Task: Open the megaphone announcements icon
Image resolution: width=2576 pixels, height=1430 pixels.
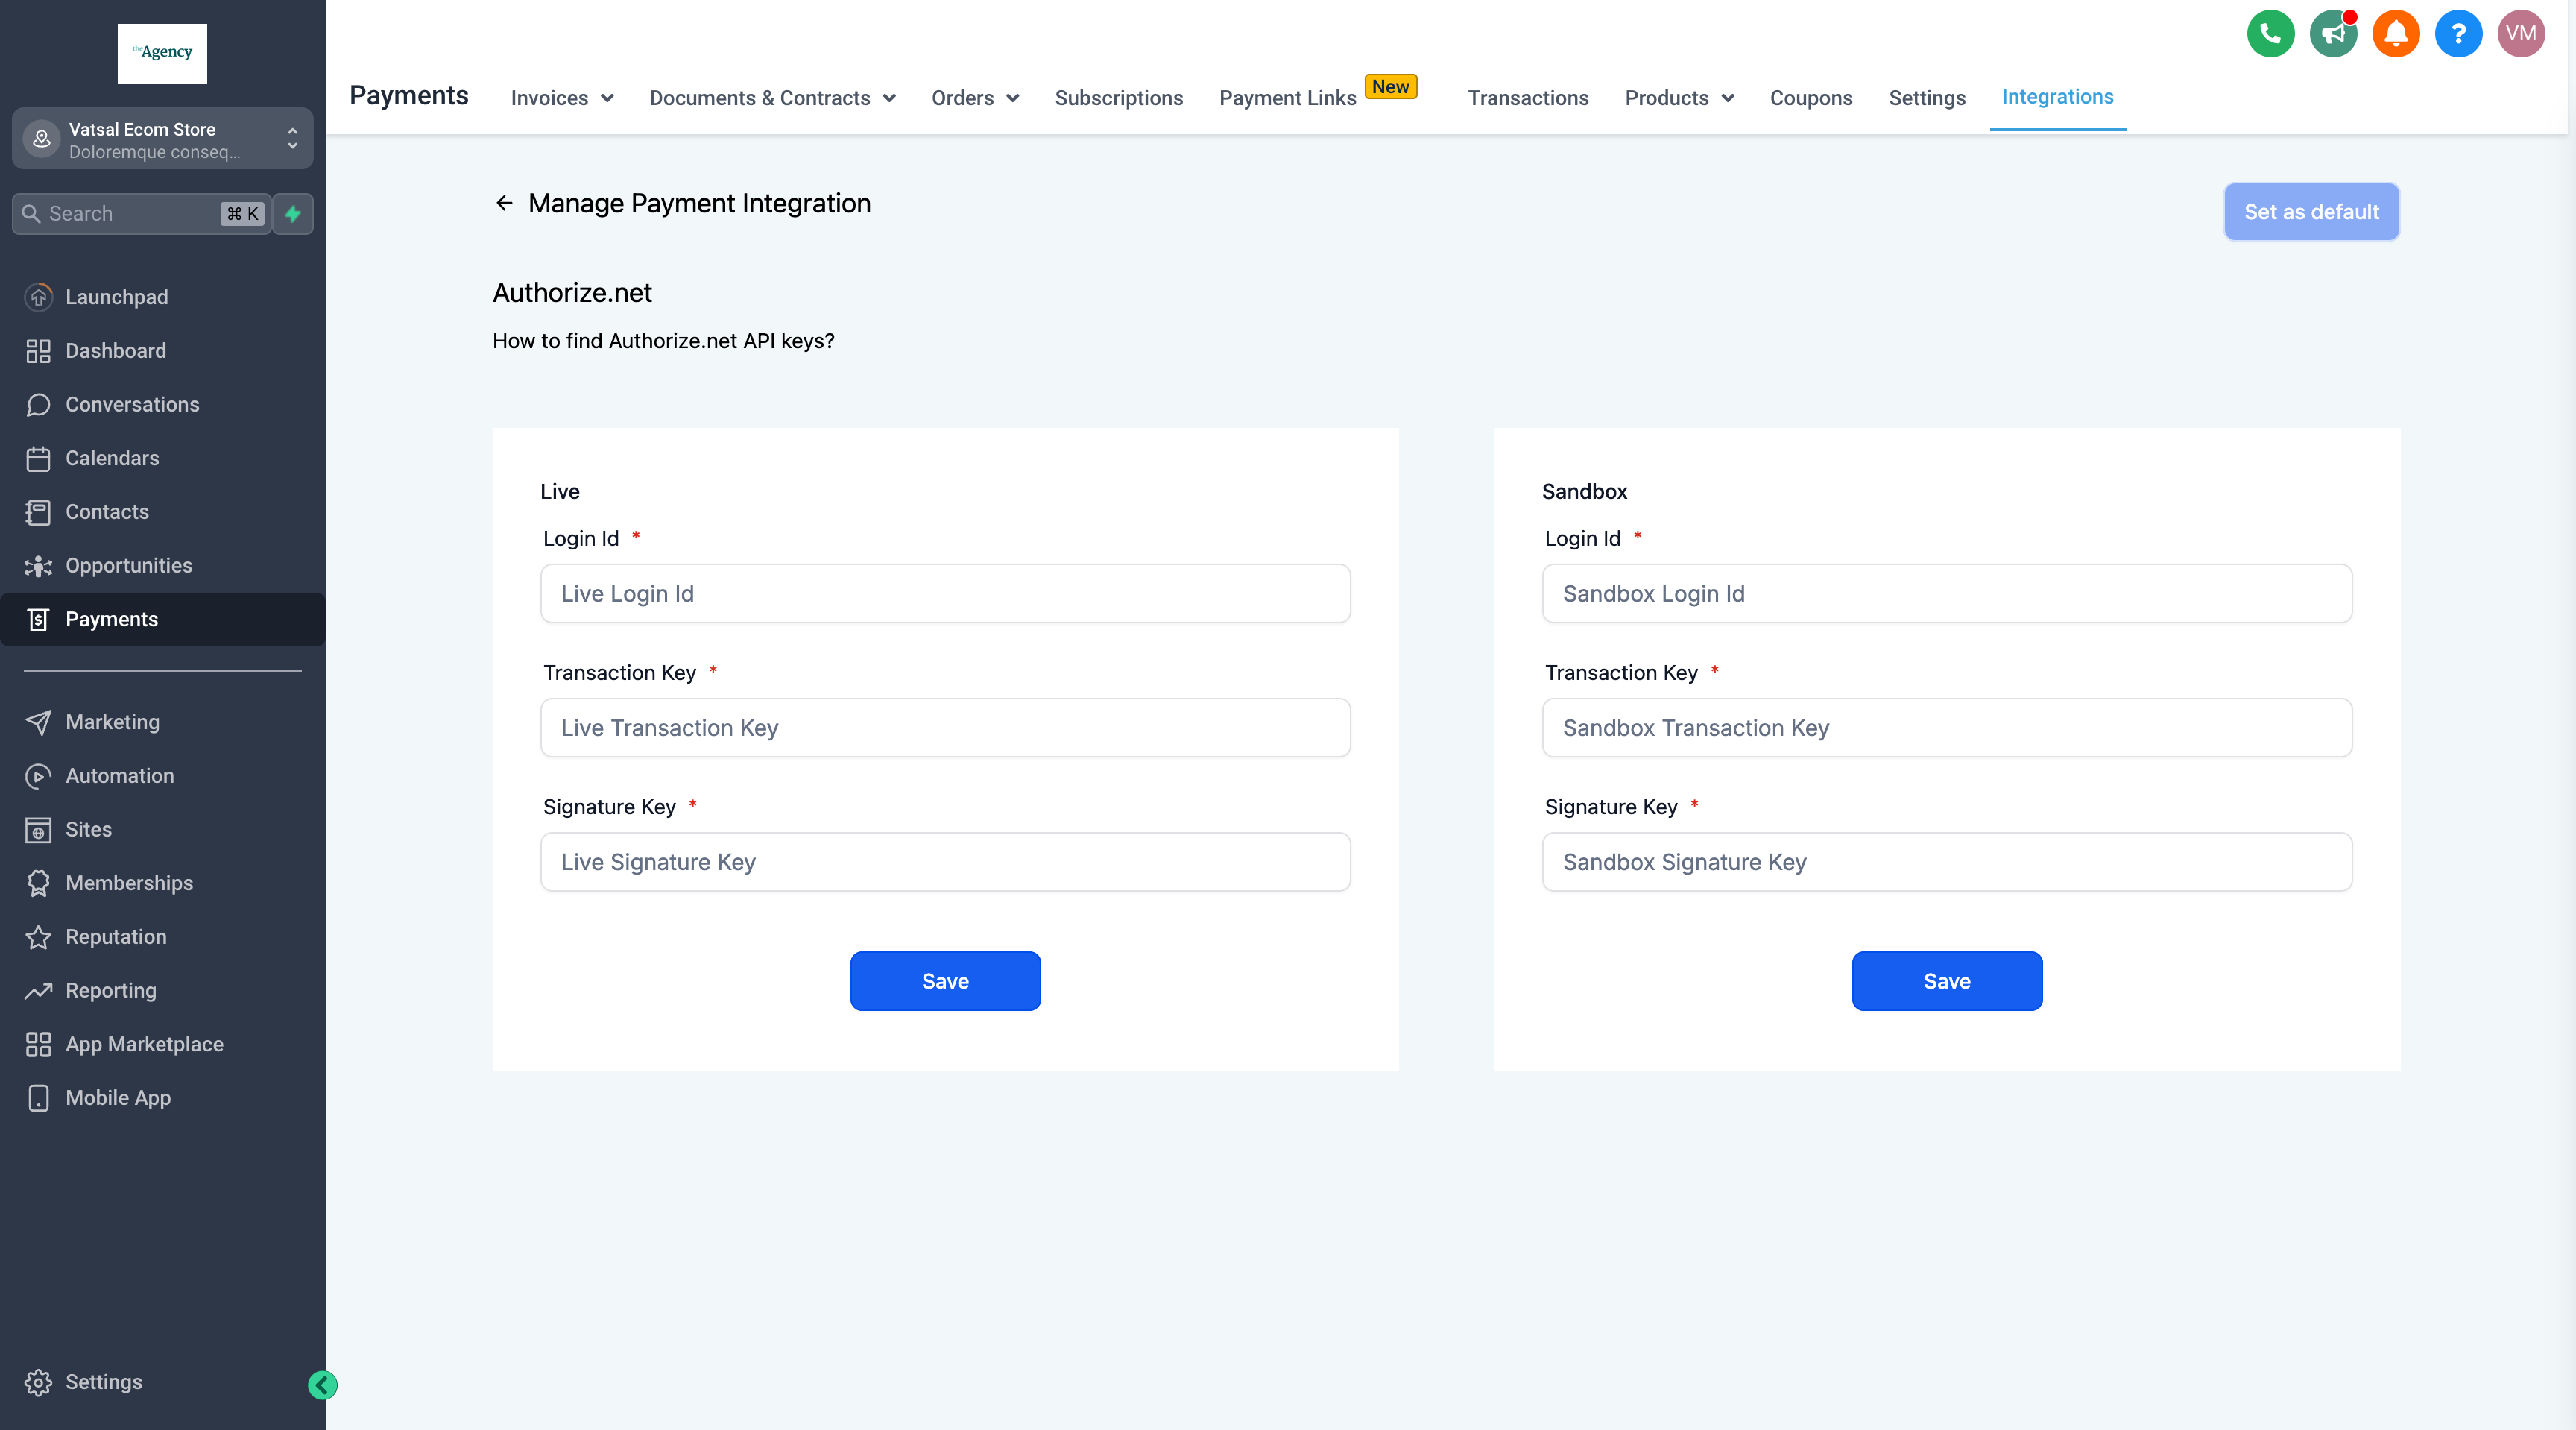Action: tap(2332, 34)
